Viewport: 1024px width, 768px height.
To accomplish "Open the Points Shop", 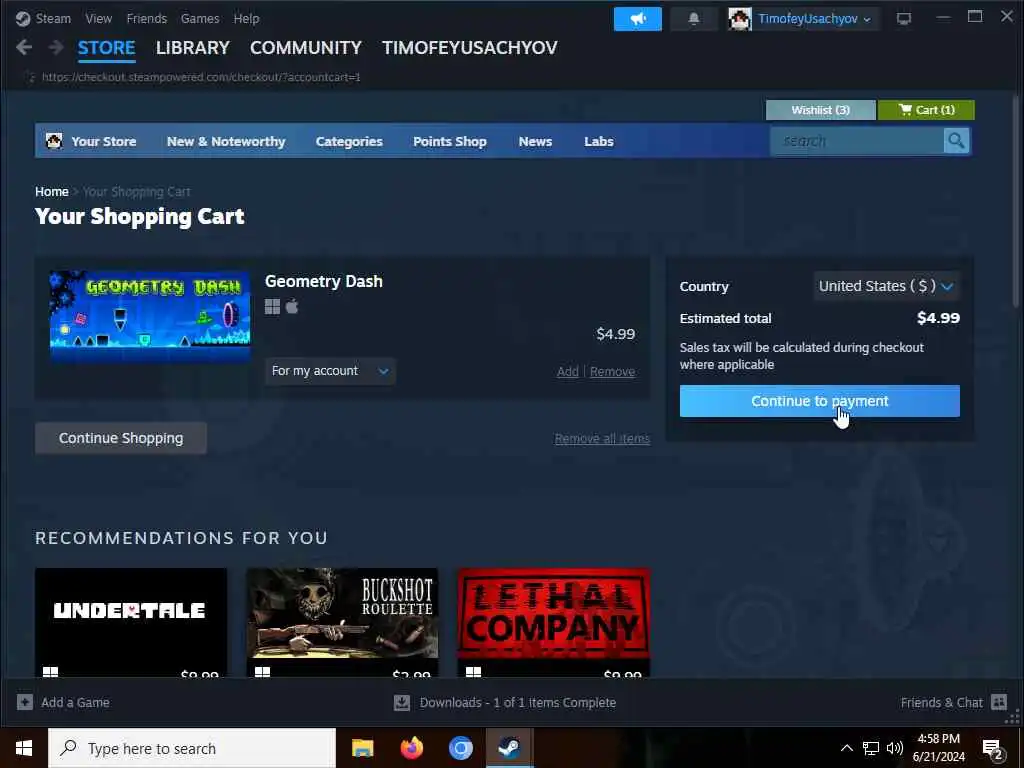I will [449, 141].
